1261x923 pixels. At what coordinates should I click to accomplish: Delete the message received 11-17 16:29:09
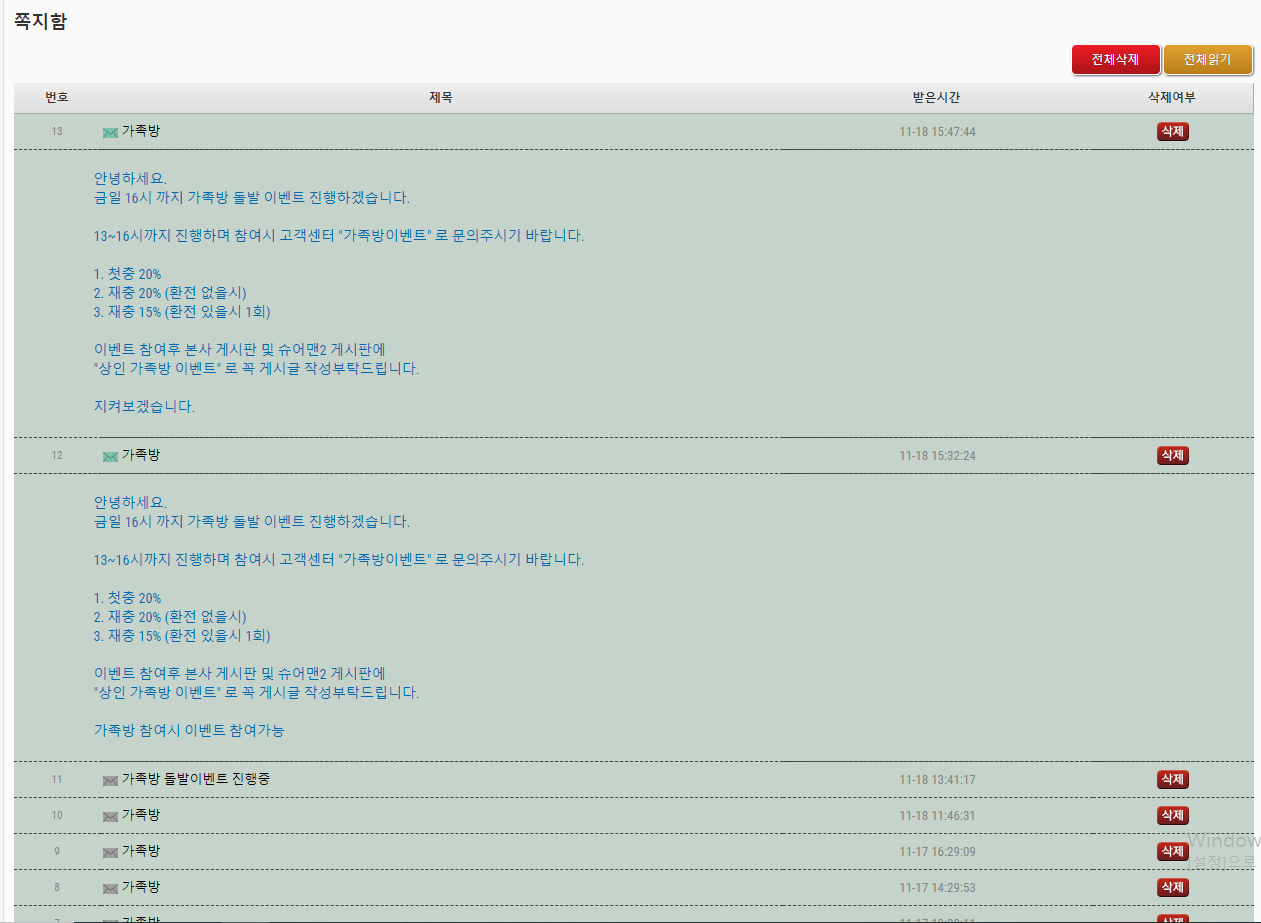pyautogui.click(x=1172, y=851)
